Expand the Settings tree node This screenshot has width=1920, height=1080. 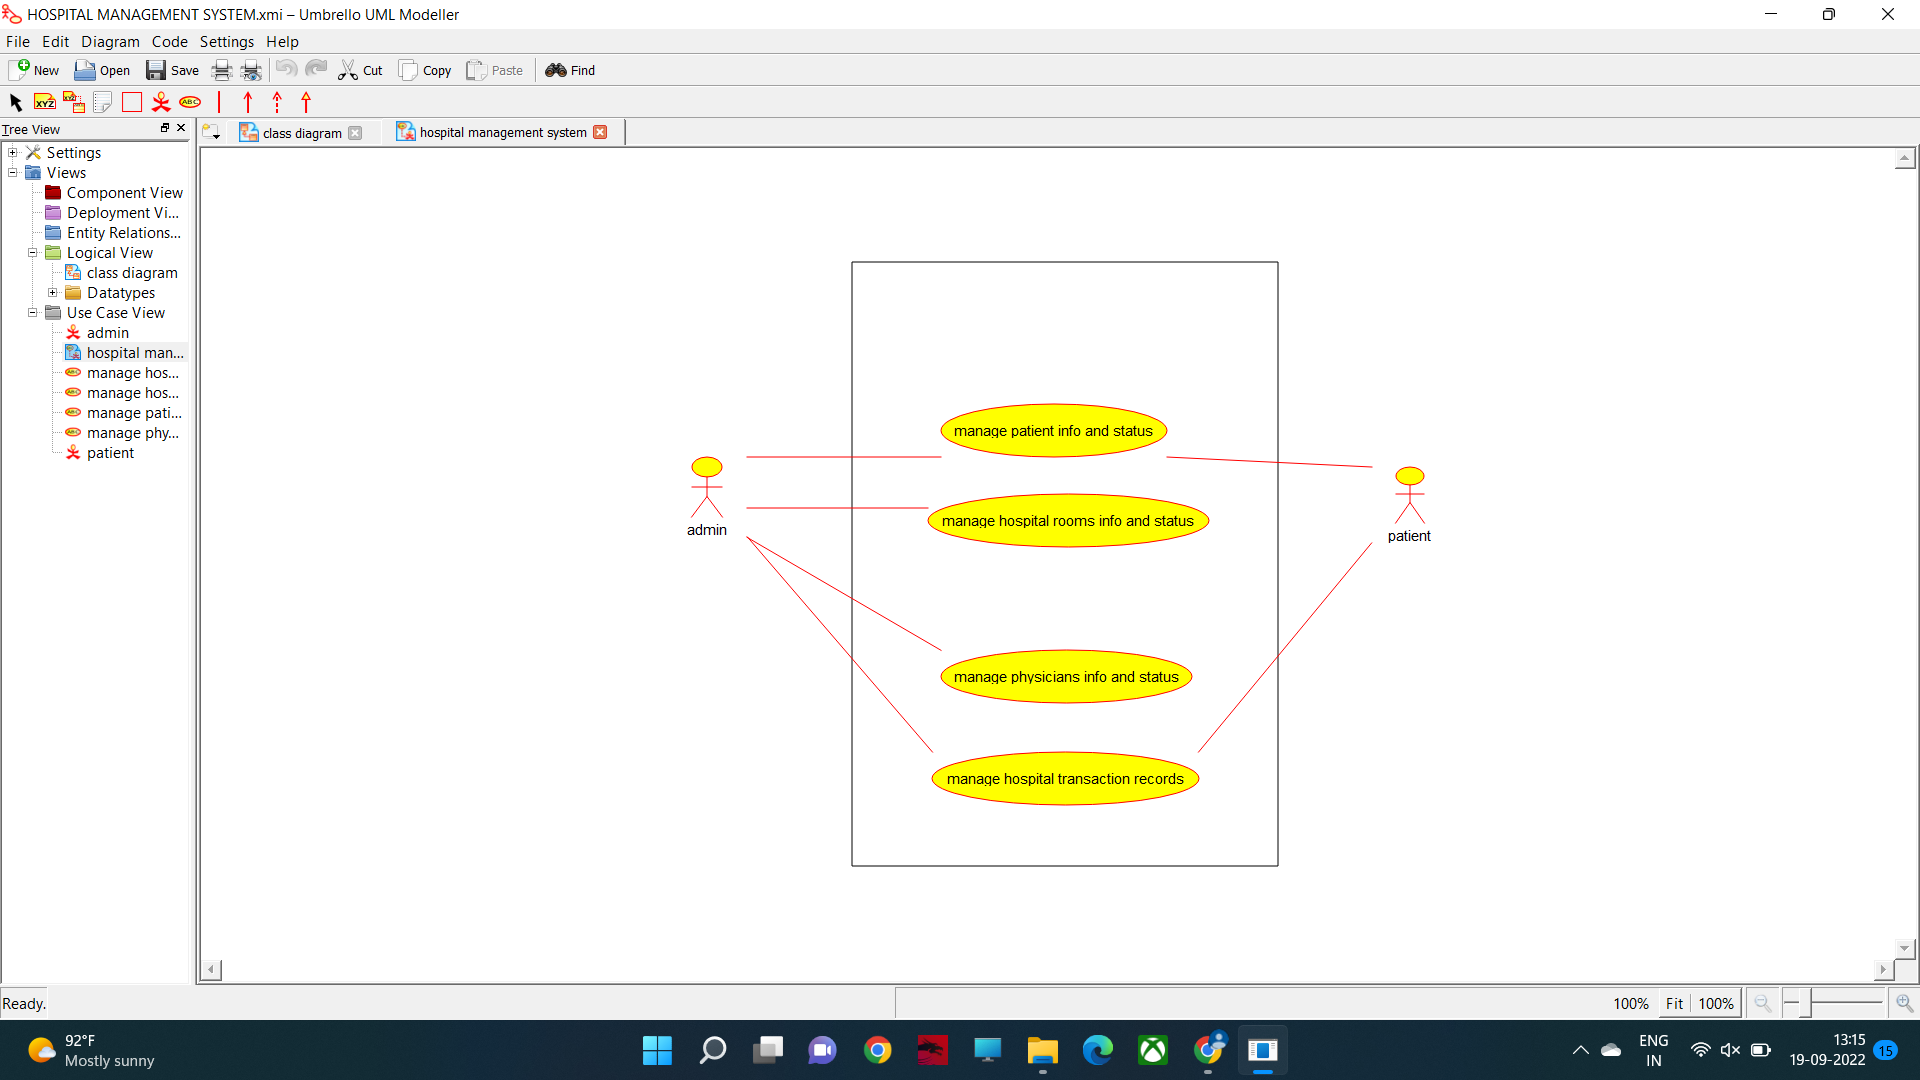point(12,153)
